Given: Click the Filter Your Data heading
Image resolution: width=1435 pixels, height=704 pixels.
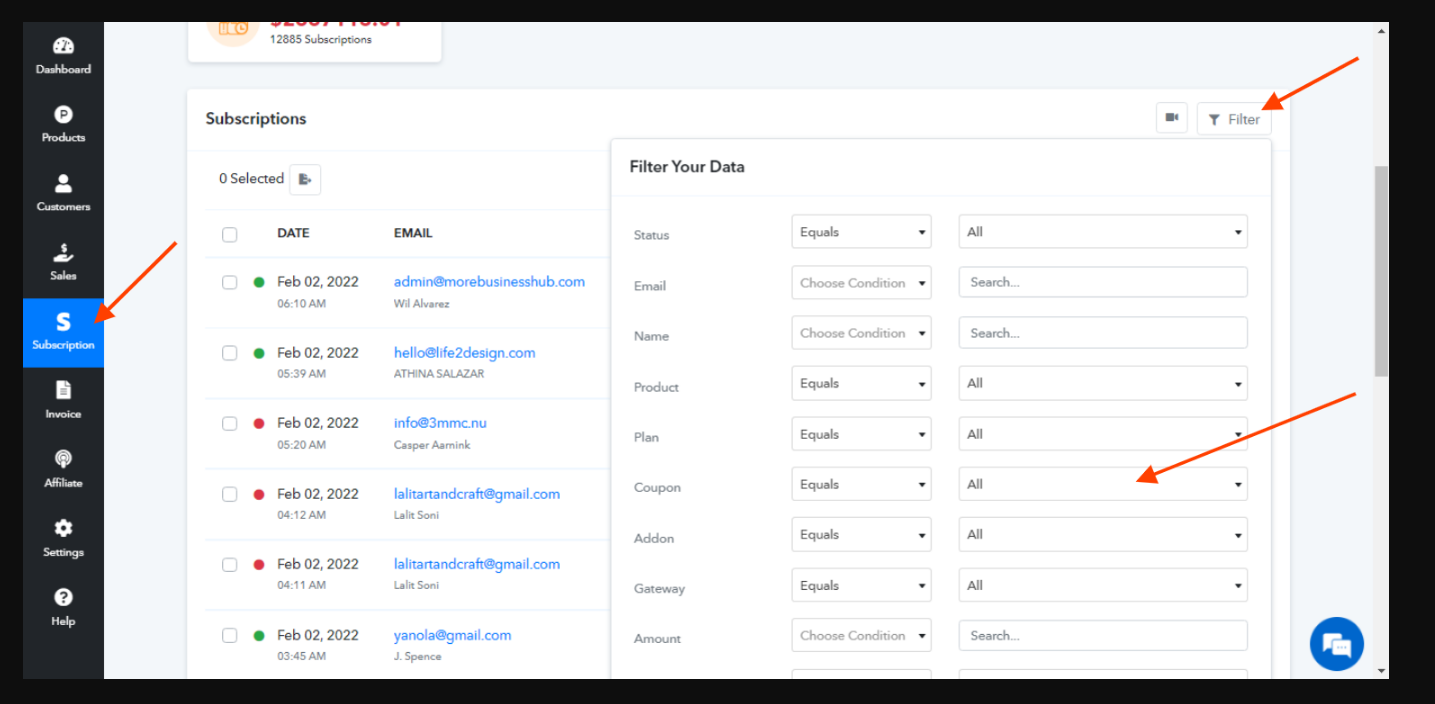Looking at the screenshot, I should click(687, 167).
